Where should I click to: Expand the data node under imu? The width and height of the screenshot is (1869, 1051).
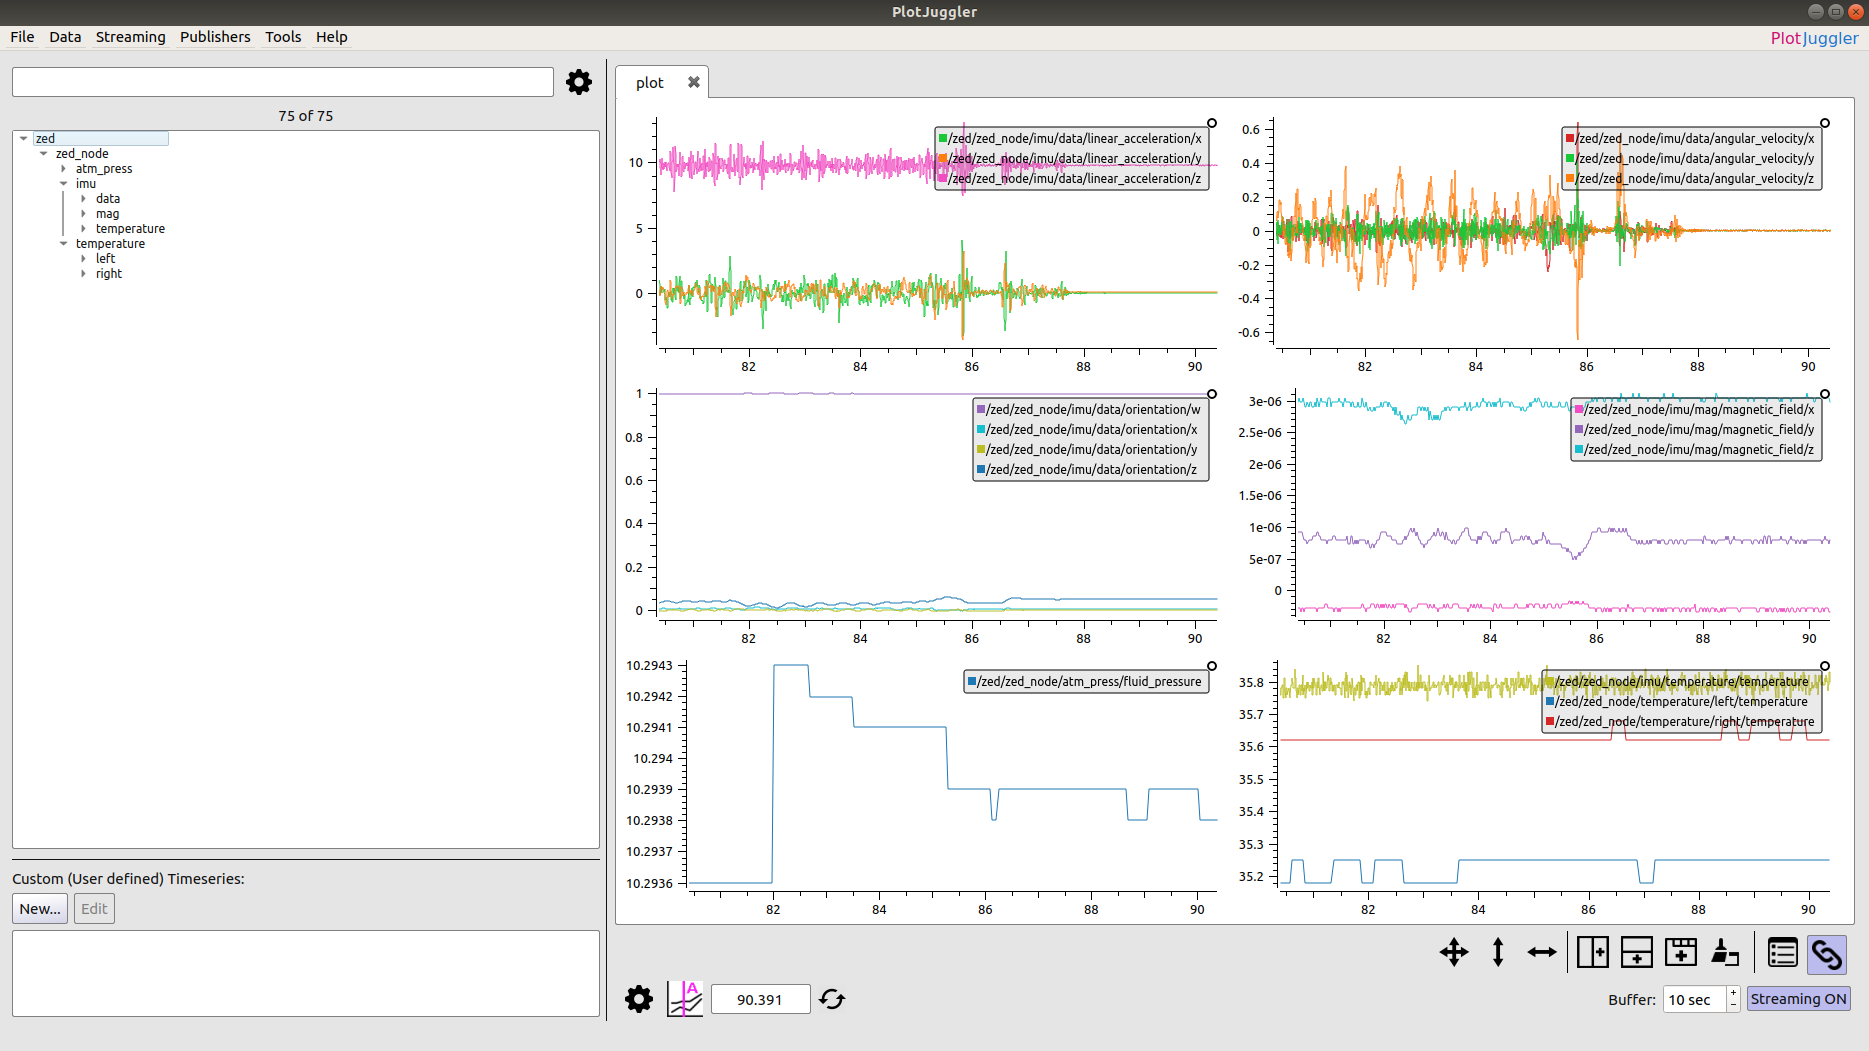click(84, 199)
